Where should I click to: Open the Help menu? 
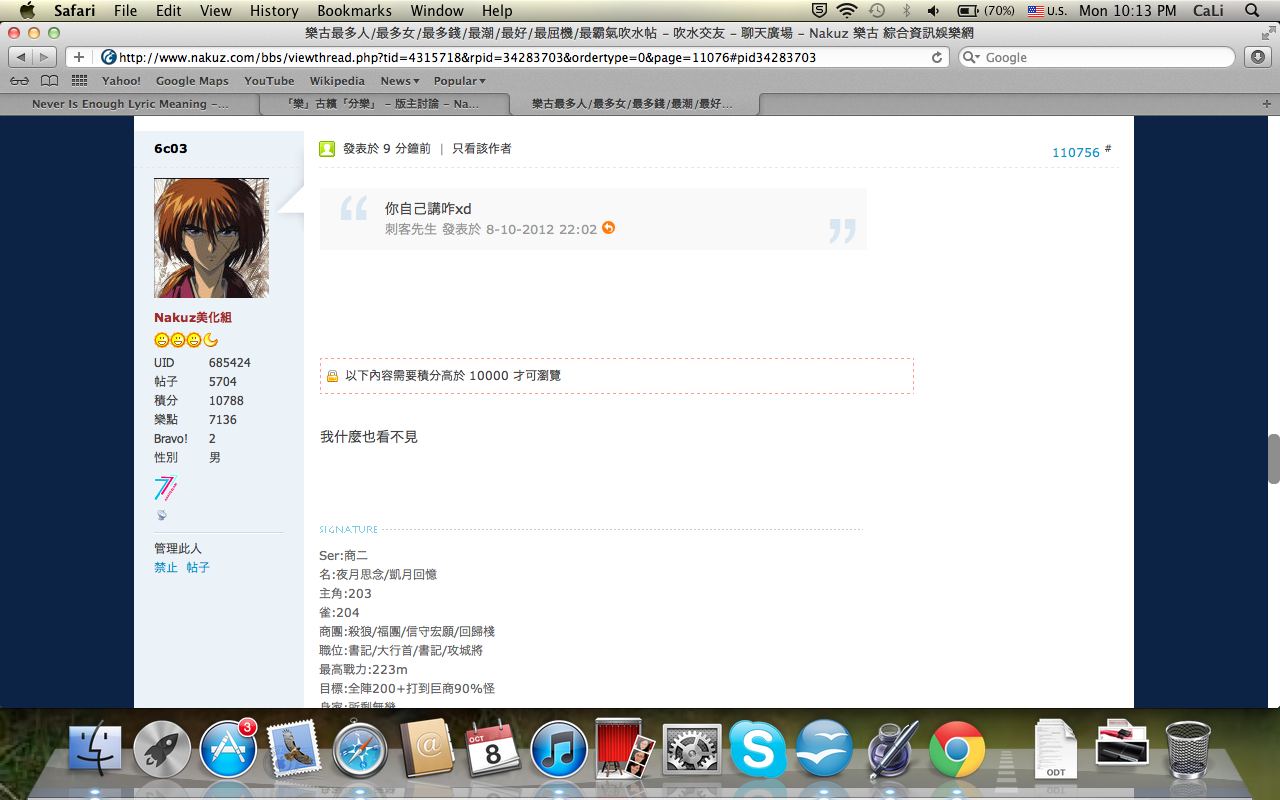click(497, 11)
